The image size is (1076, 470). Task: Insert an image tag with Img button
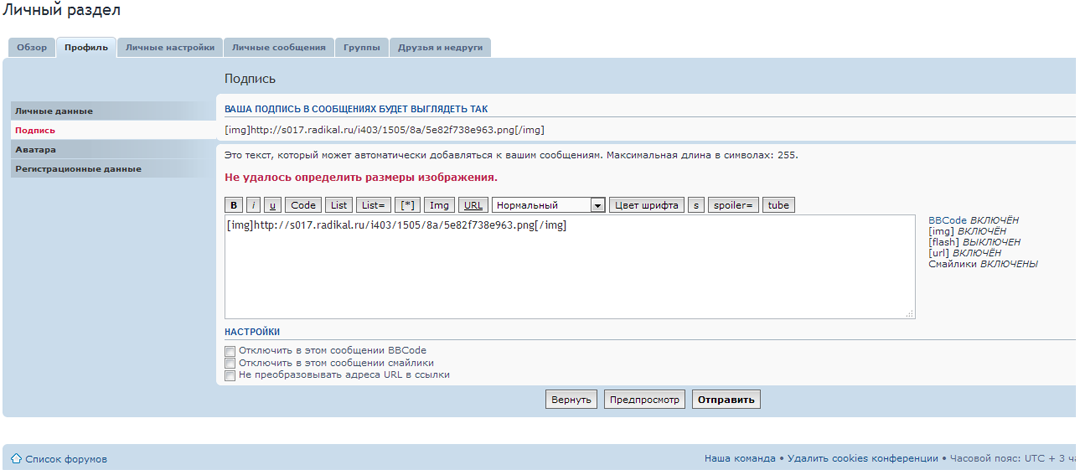click(439, 205)
